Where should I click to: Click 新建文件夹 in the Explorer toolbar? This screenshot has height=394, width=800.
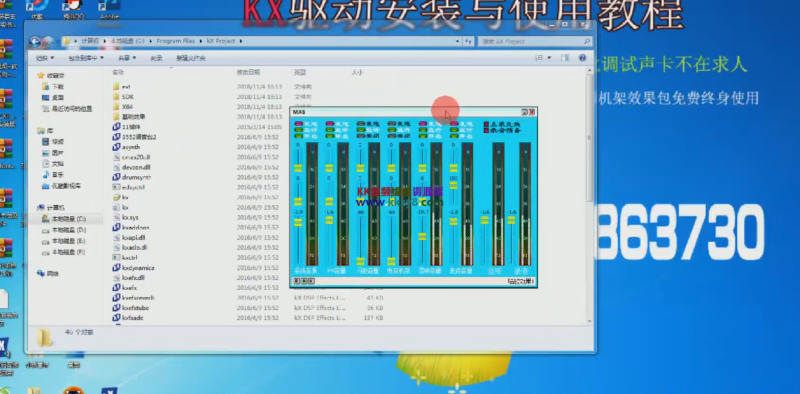(x=191, y=58)
